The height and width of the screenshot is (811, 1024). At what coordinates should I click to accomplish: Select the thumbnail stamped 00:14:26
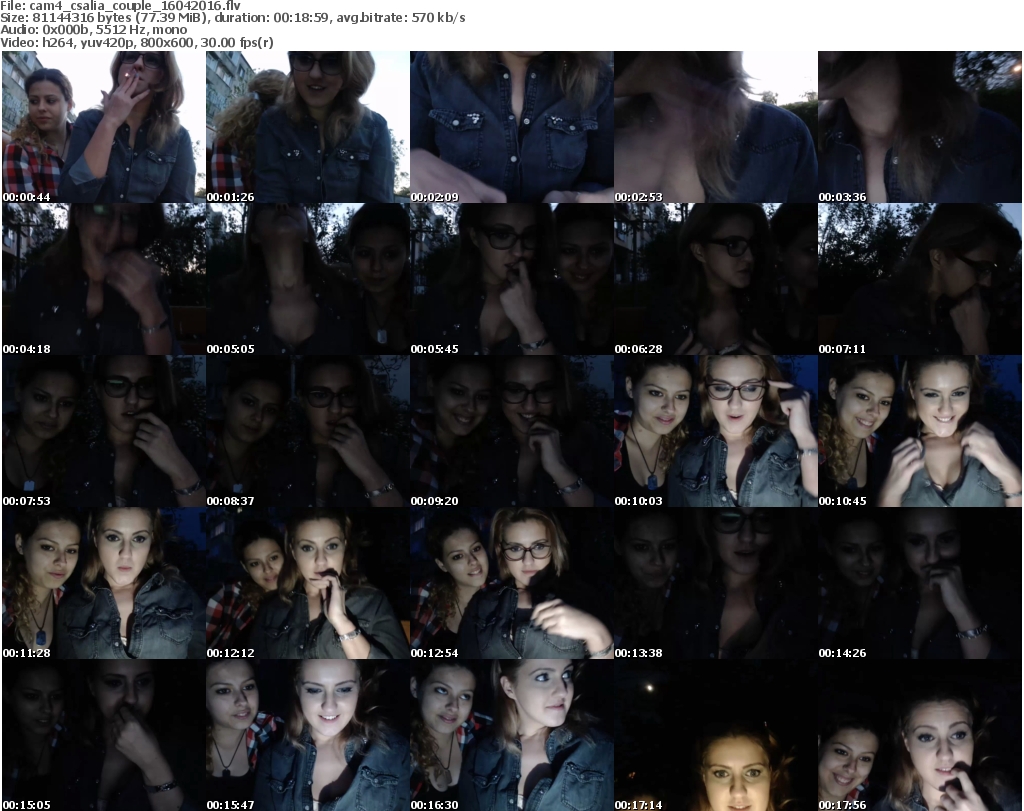(920, 583)
